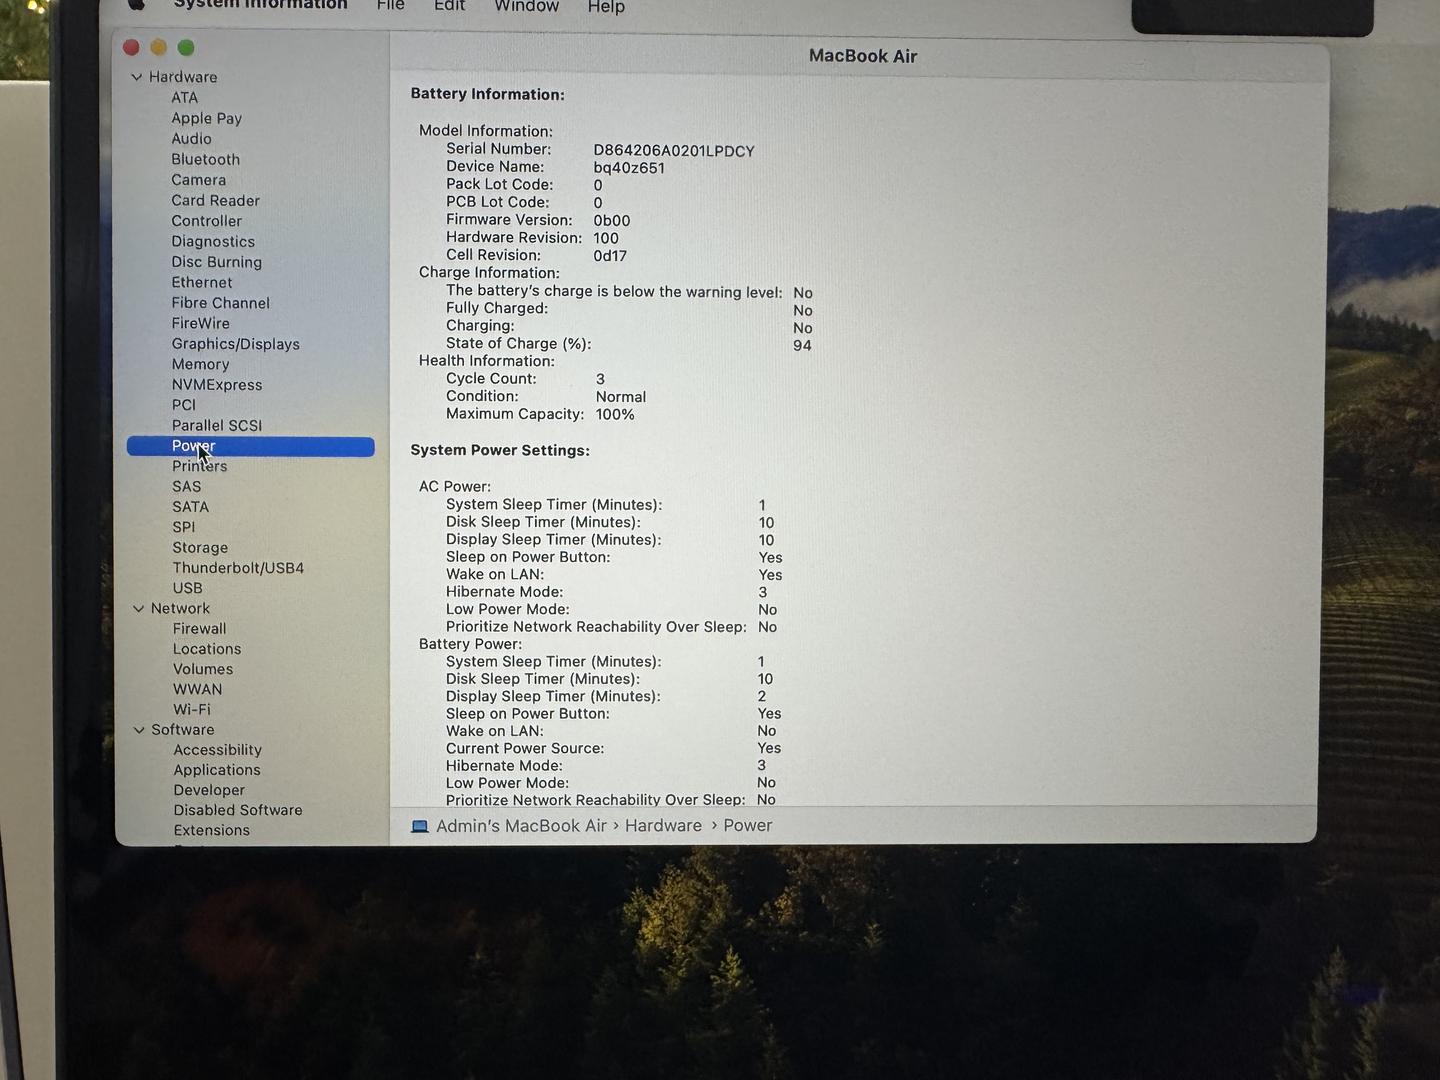This screenshot has width=1440, height=1080.
Task: Select Parallel SCSI in the sidebar
Action: [217, 425]
